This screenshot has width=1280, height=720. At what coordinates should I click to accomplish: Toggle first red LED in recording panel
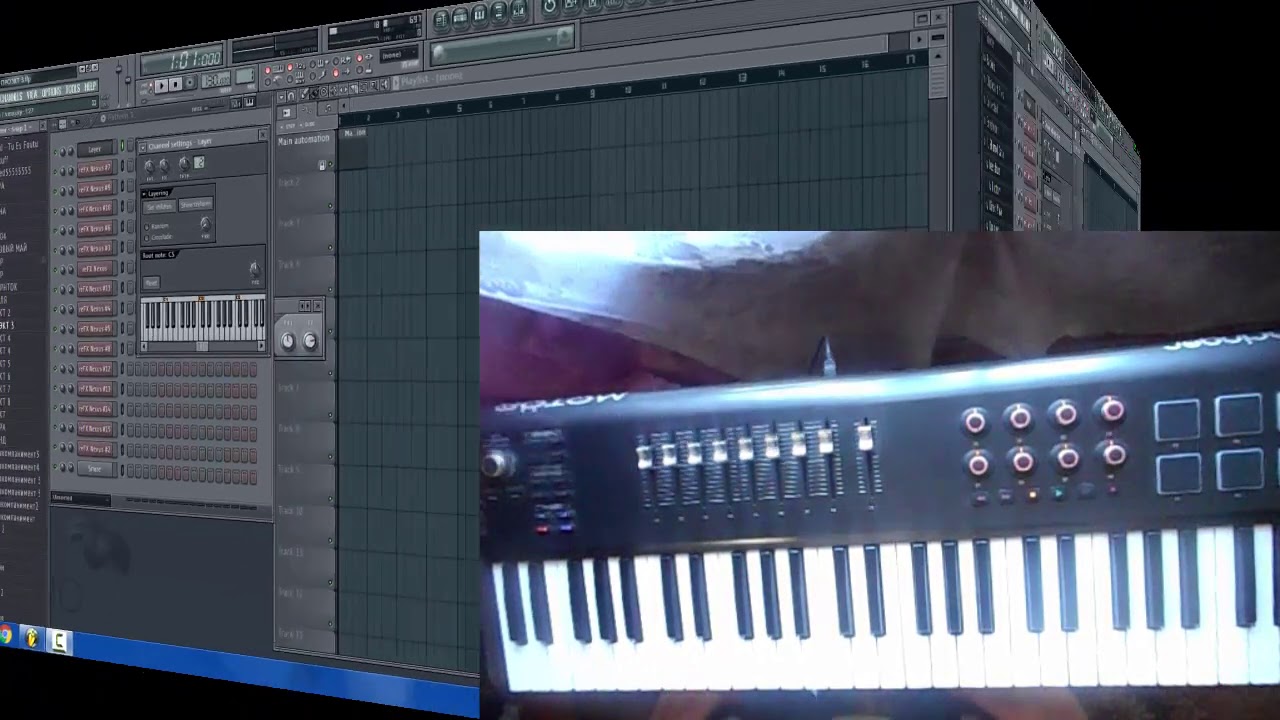(267, 70)
